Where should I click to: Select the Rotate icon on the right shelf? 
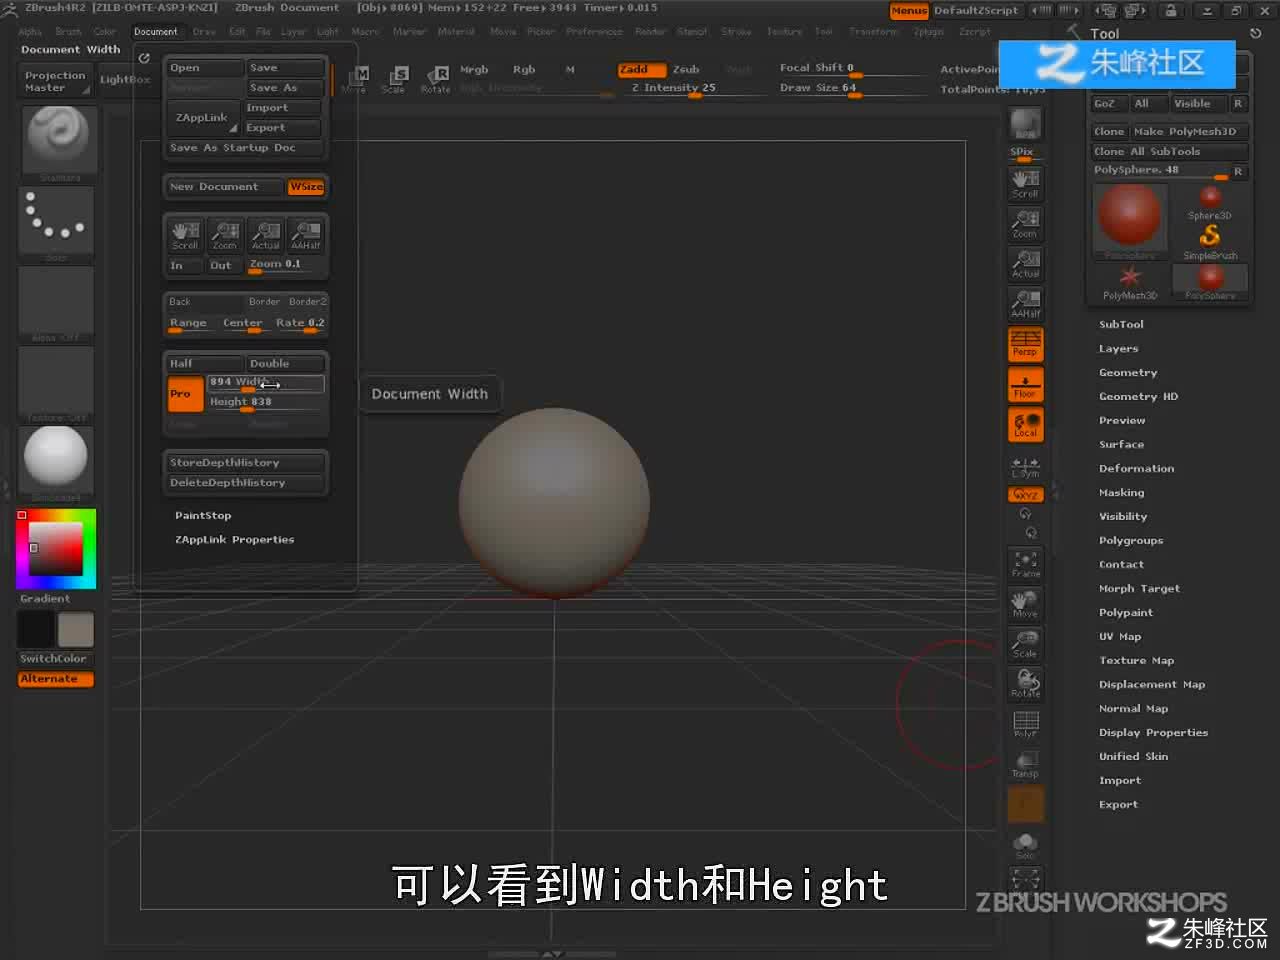click(1025, 684)
